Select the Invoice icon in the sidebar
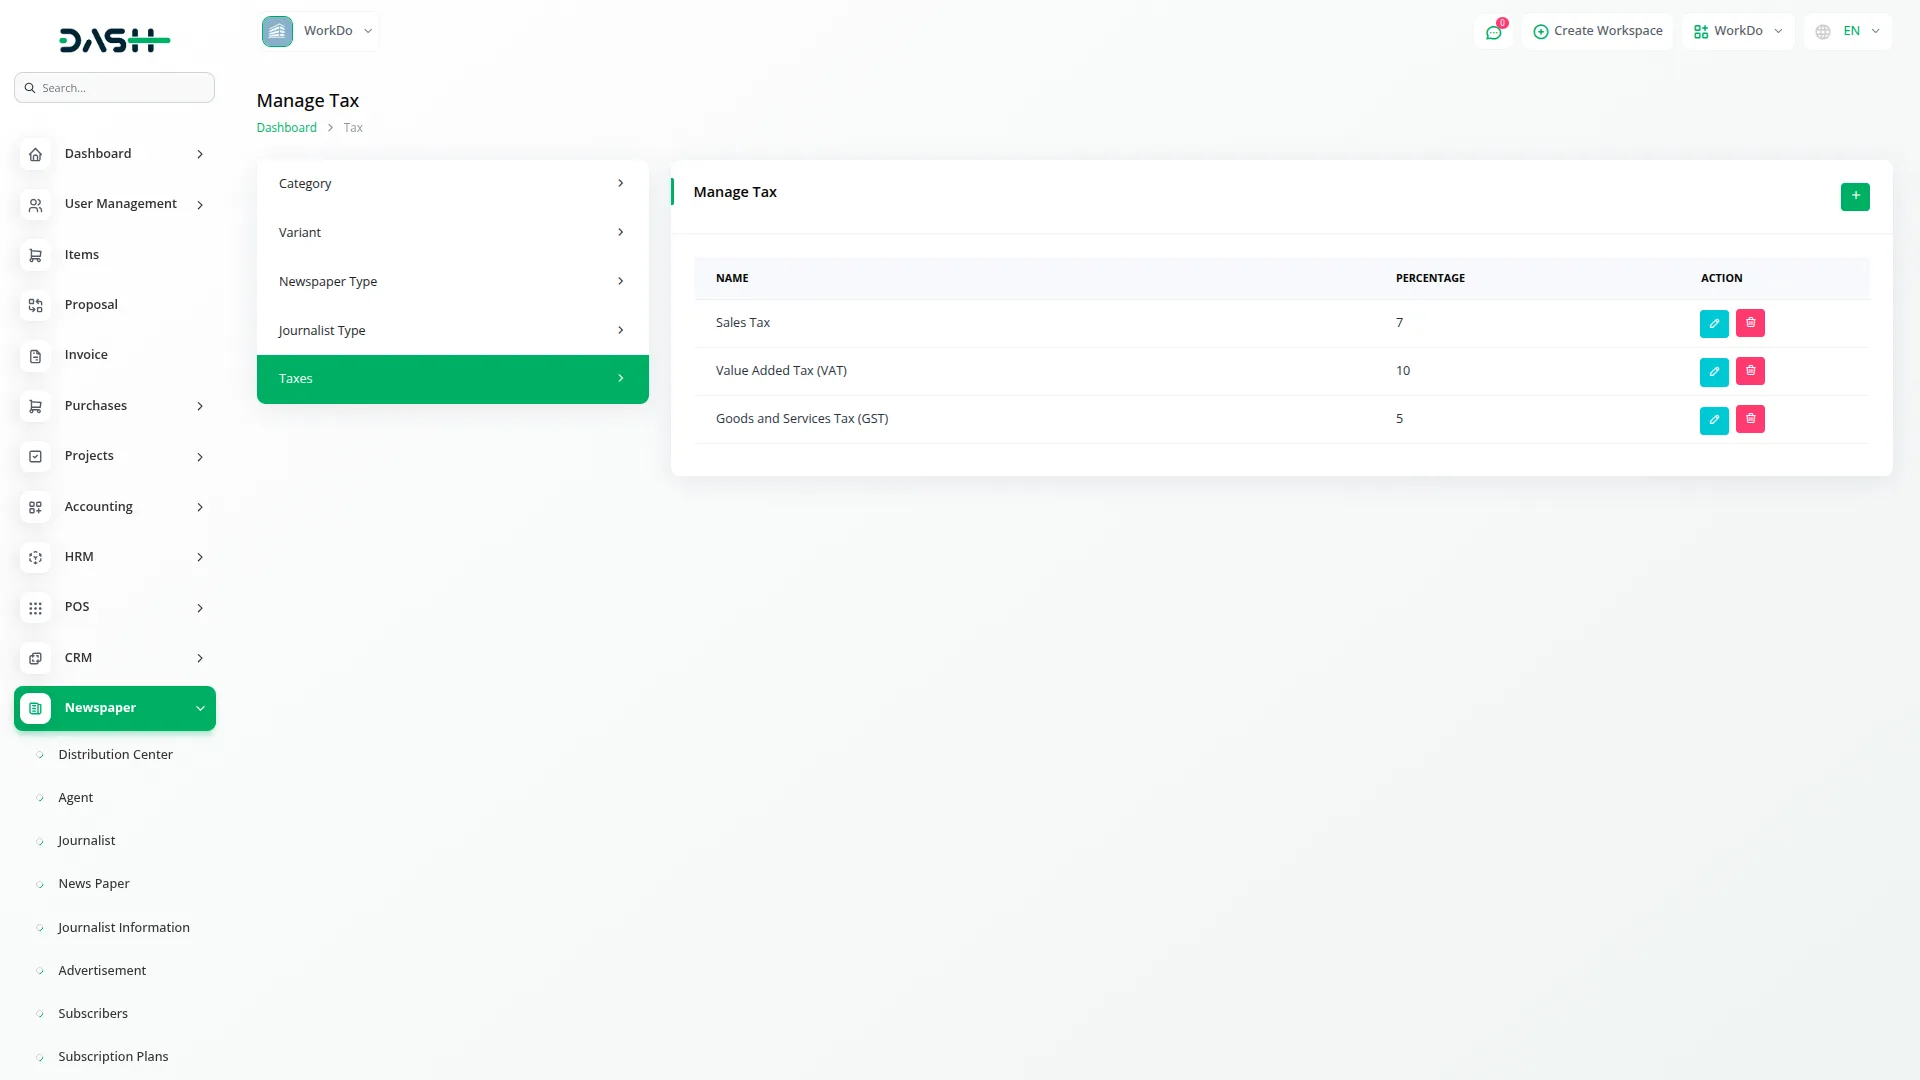This screenshot has width=1920, height=1080. pos(36,355)
